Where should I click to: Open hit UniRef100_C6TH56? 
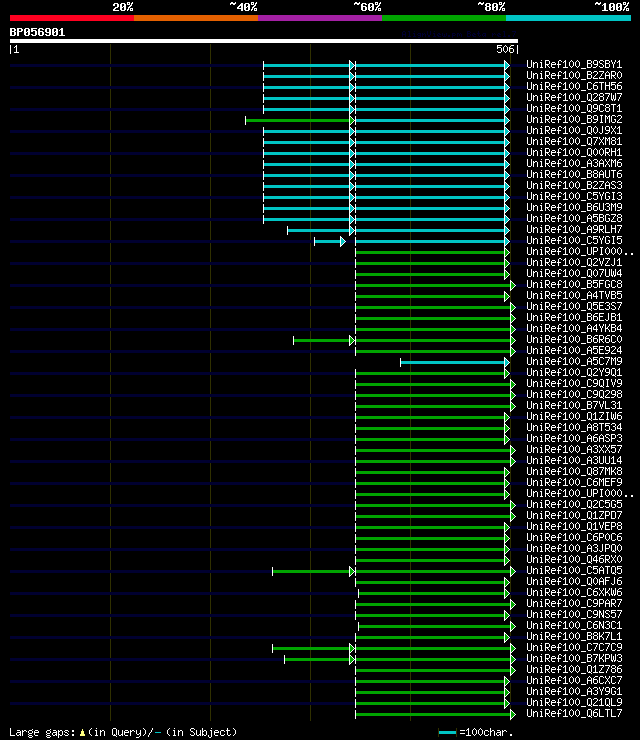tap(574, 86)
